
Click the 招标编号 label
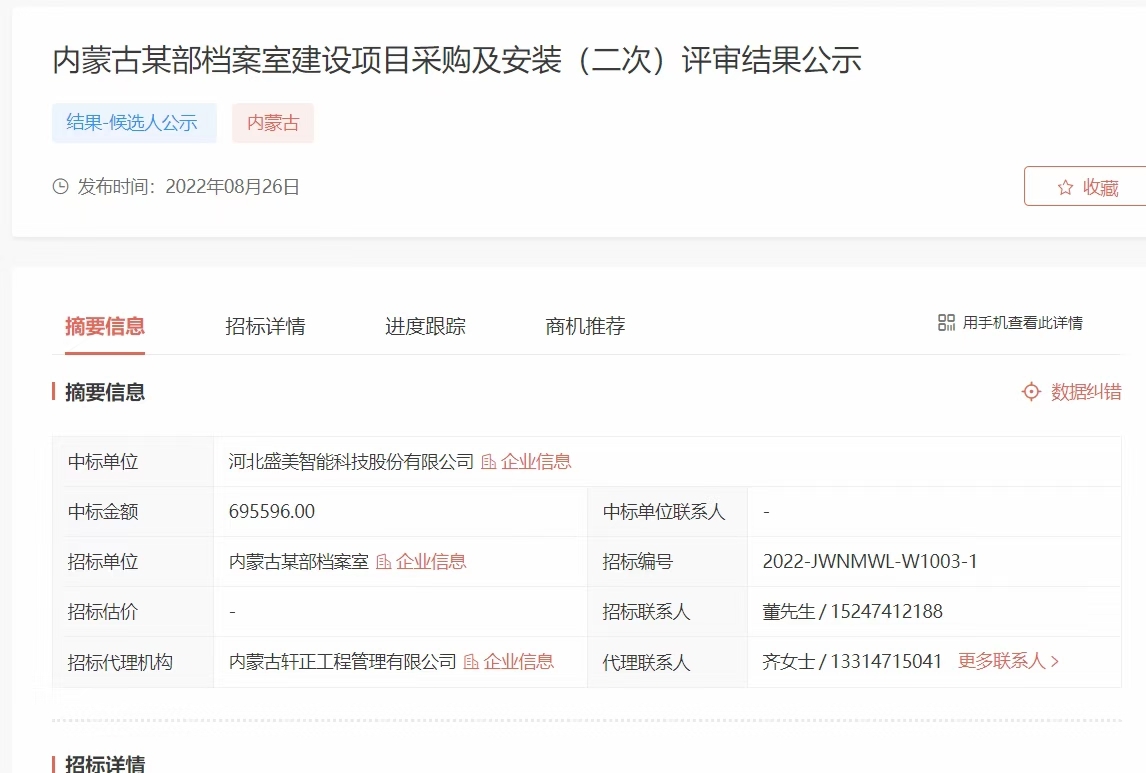pyautogui.click(x=637, y=562)
